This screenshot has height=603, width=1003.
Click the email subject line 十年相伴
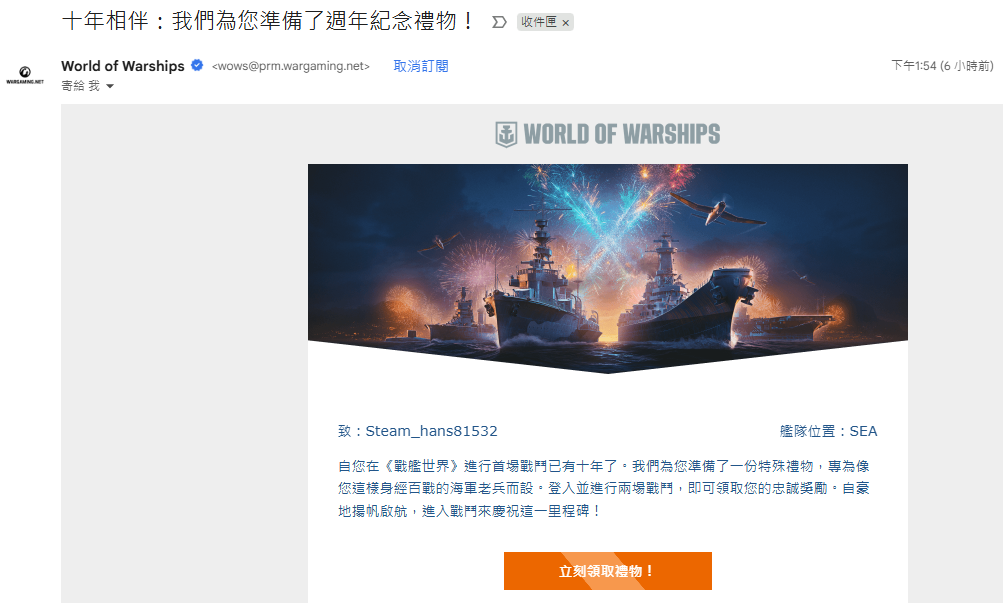[269, 21]
